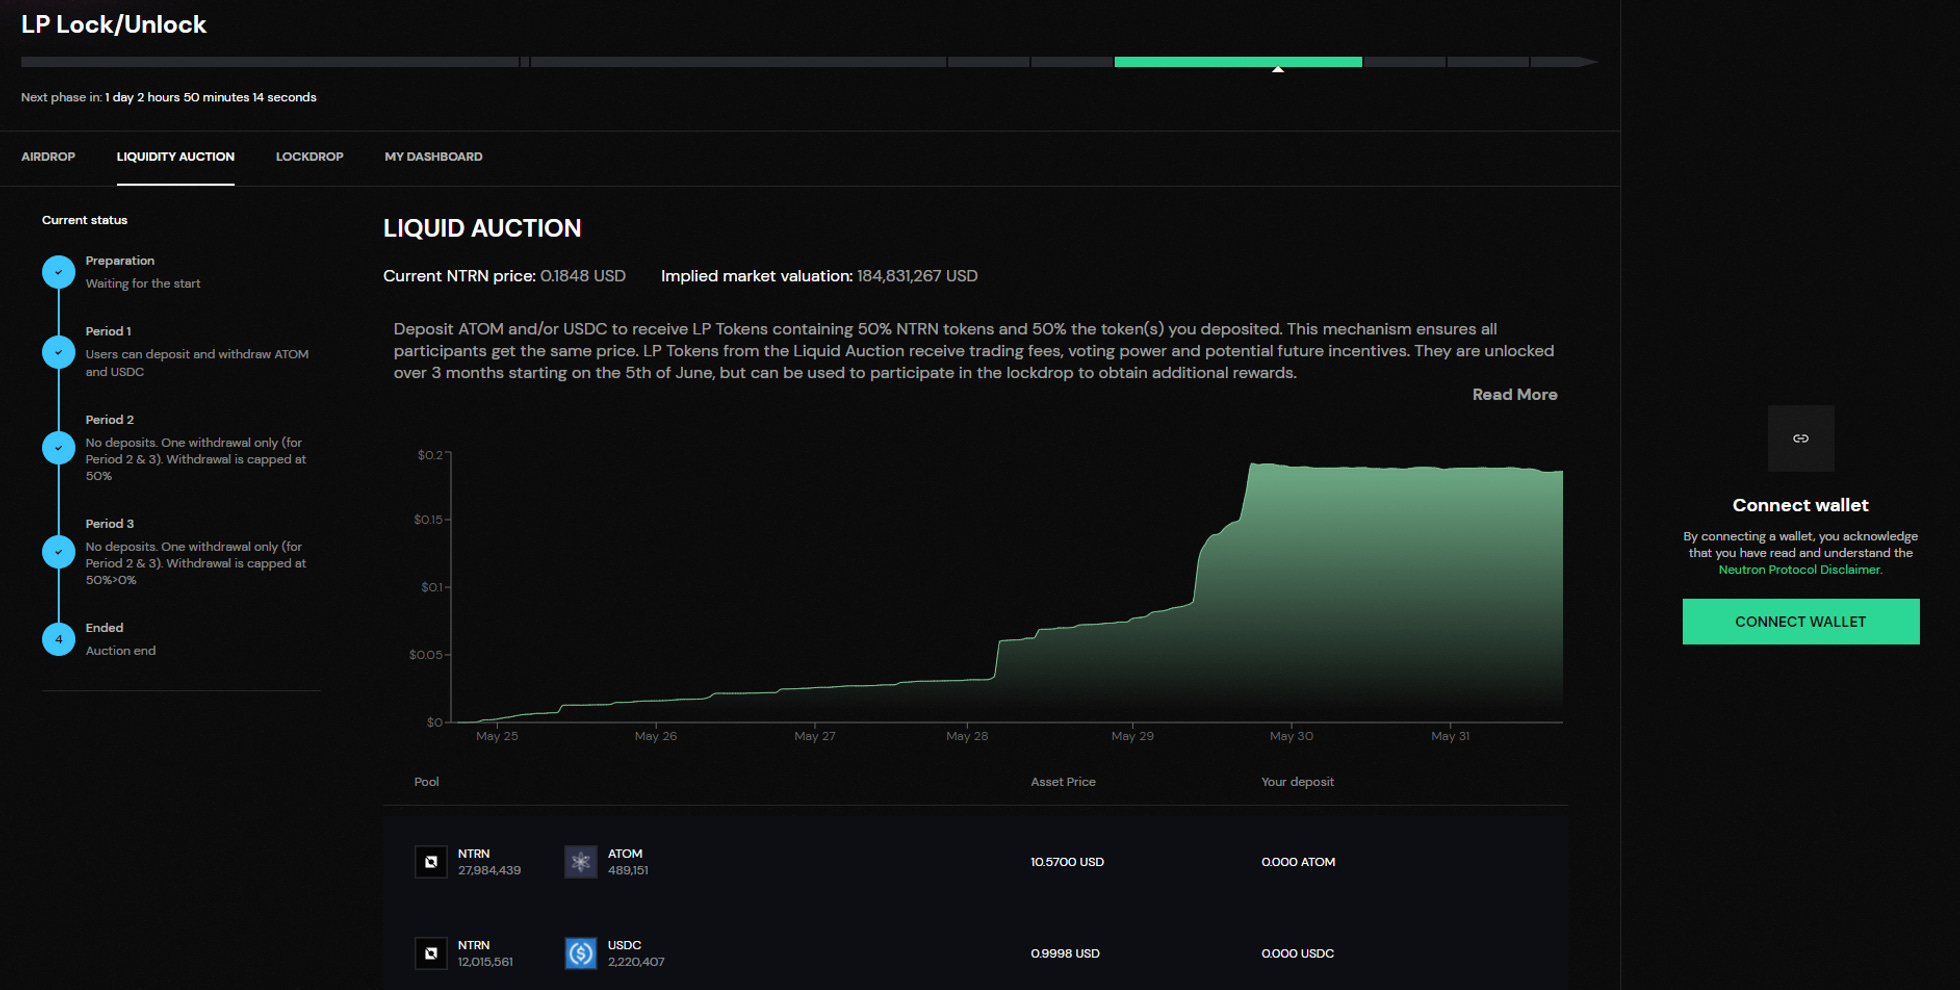Image resolution: width=1960 pixels, height=990 pixels.
Task: Click the '0.000 USDC' deposit value
Action: (x=1298, y=954)
